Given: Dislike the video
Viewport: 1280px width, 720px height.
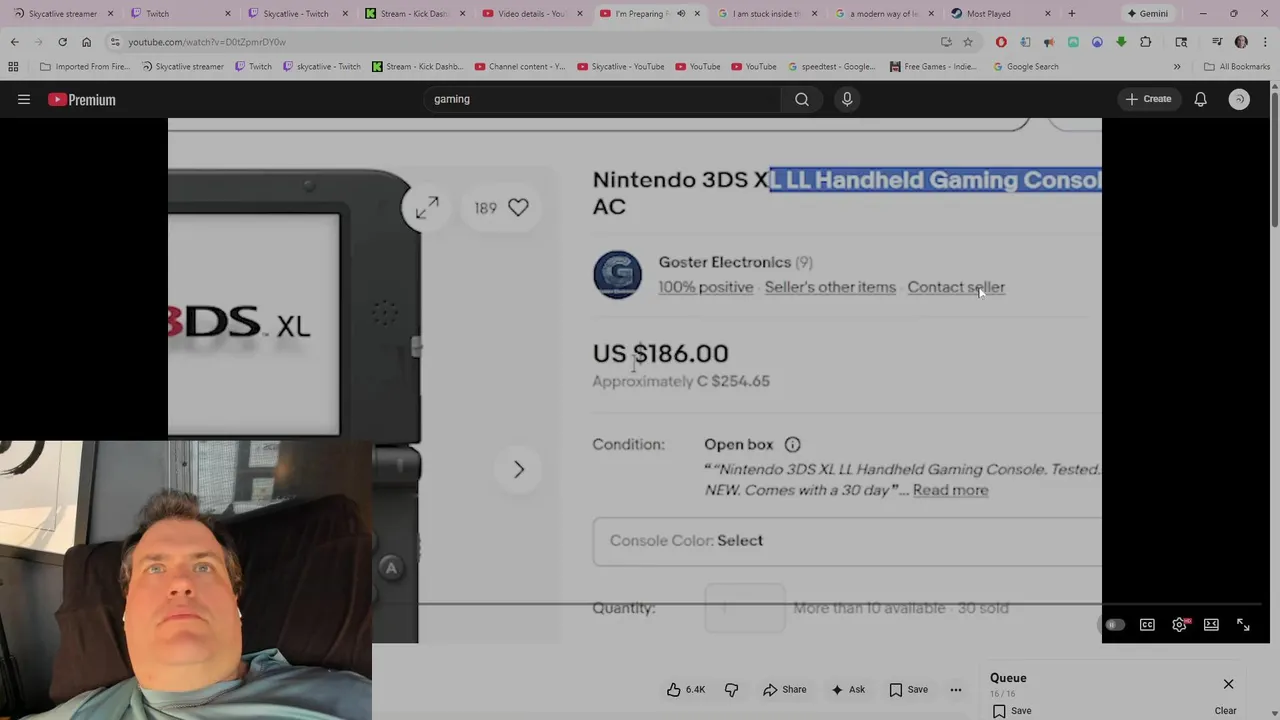Looking at the screenshot, I should [x=731, y=689].
